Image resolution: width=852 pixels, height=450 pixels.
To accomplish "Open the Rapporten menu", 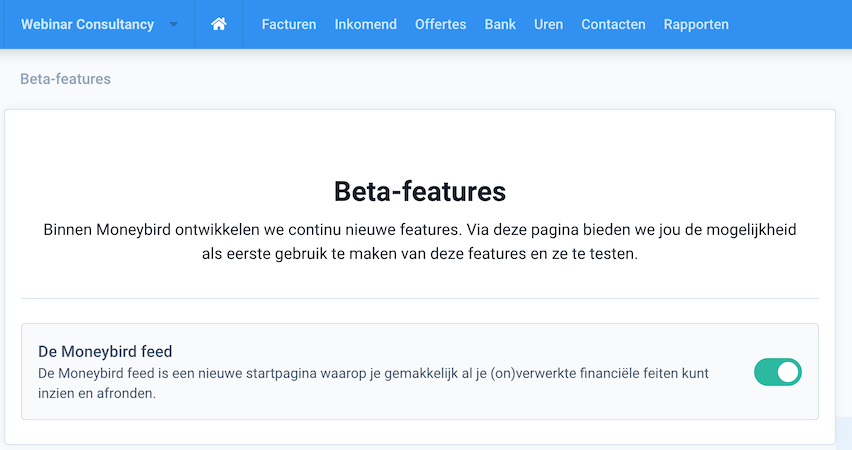I will 696,24.
